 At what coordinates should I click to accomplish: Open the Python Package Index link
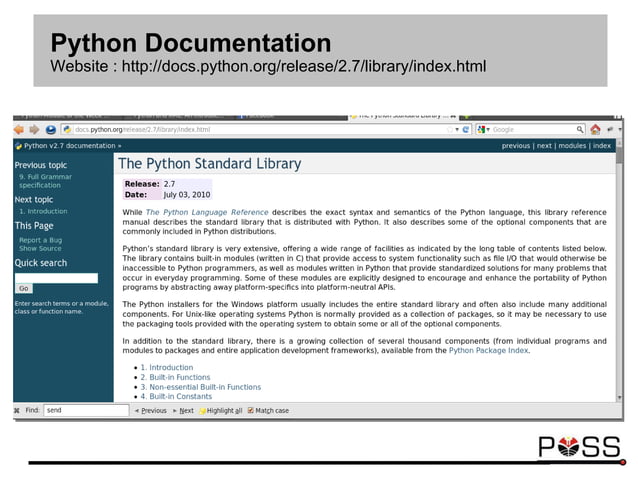pos(488,351)
